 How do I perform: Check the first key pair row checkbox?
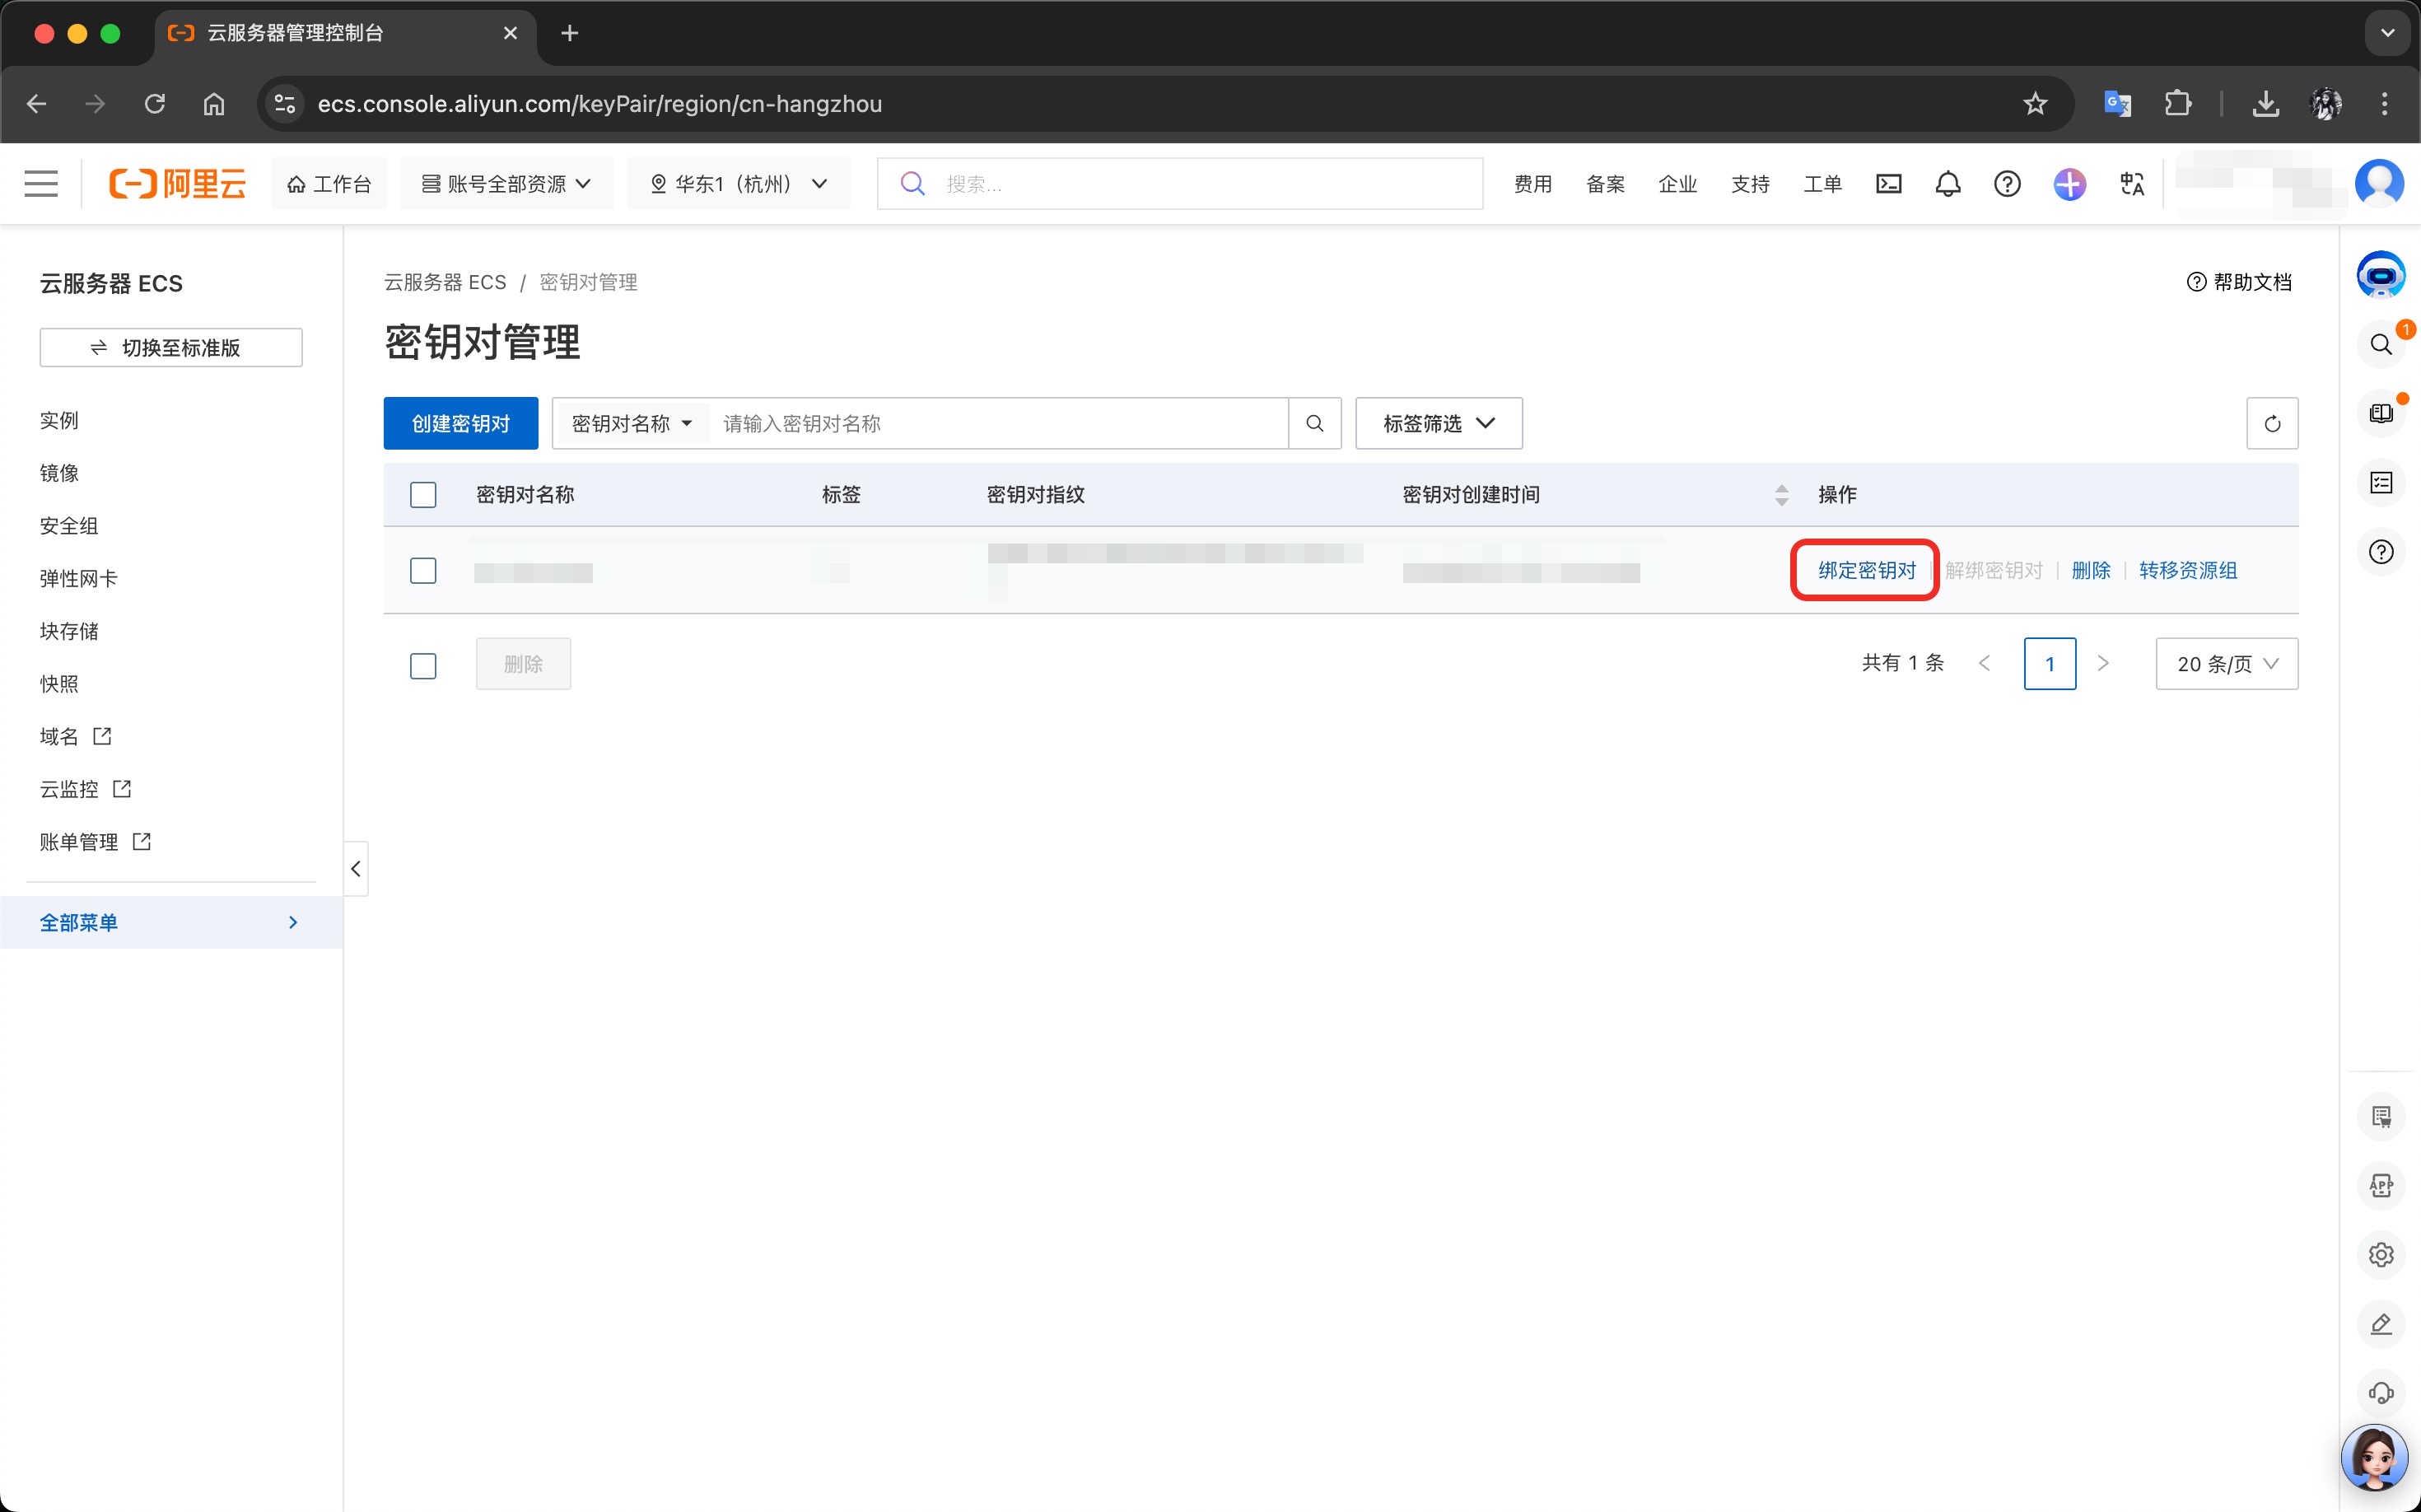point(423,571)
